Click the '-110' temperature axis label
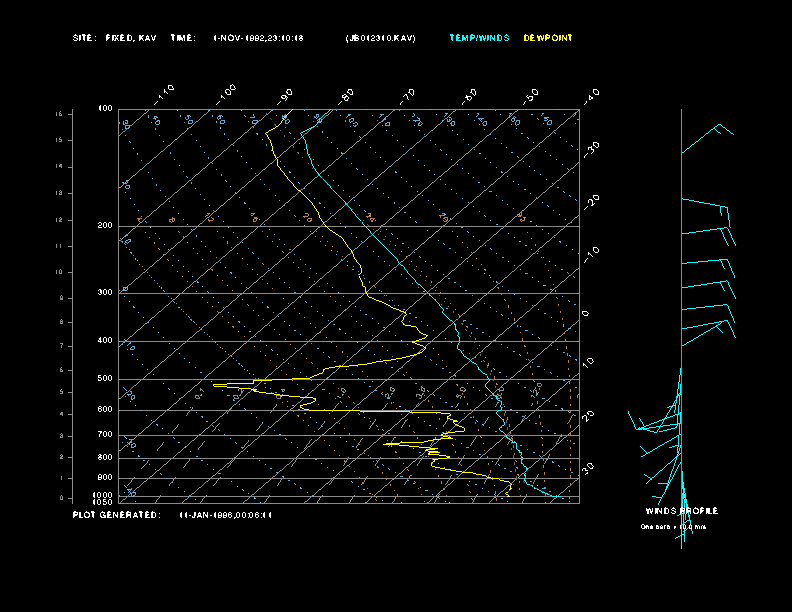The image size is (792, 612). click(x=164, y=94)
